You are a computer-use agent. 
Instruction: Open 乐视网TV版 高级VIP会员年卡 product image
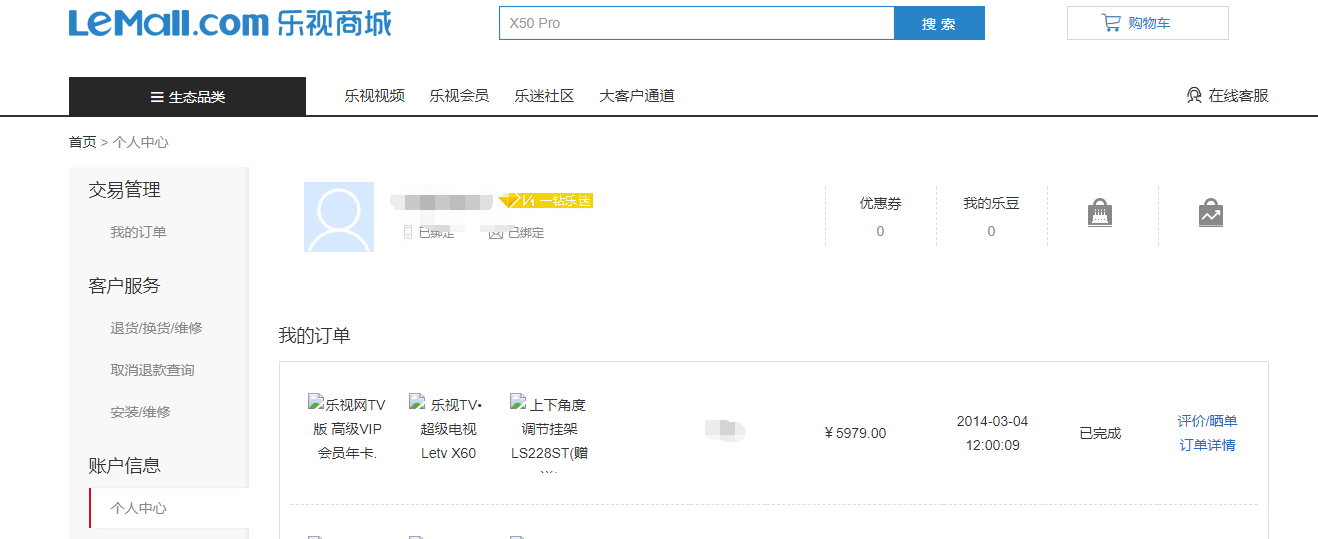point(347,429)
